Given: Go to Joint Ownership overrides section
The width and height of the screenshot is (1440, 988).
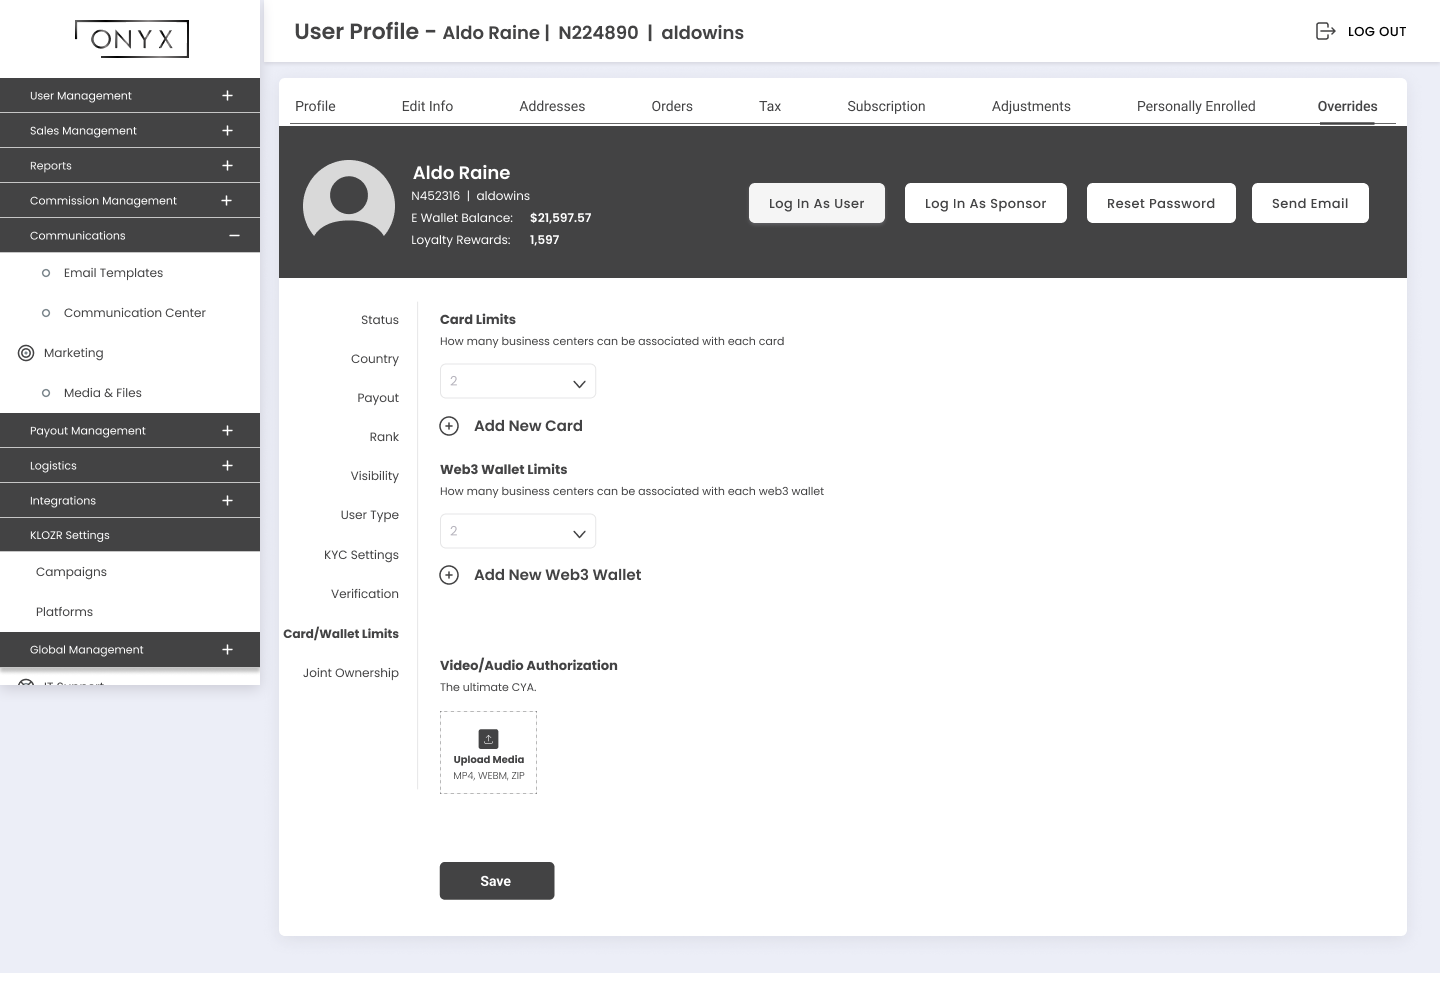Looking at the screenshot, I should [x=351, y=673].
